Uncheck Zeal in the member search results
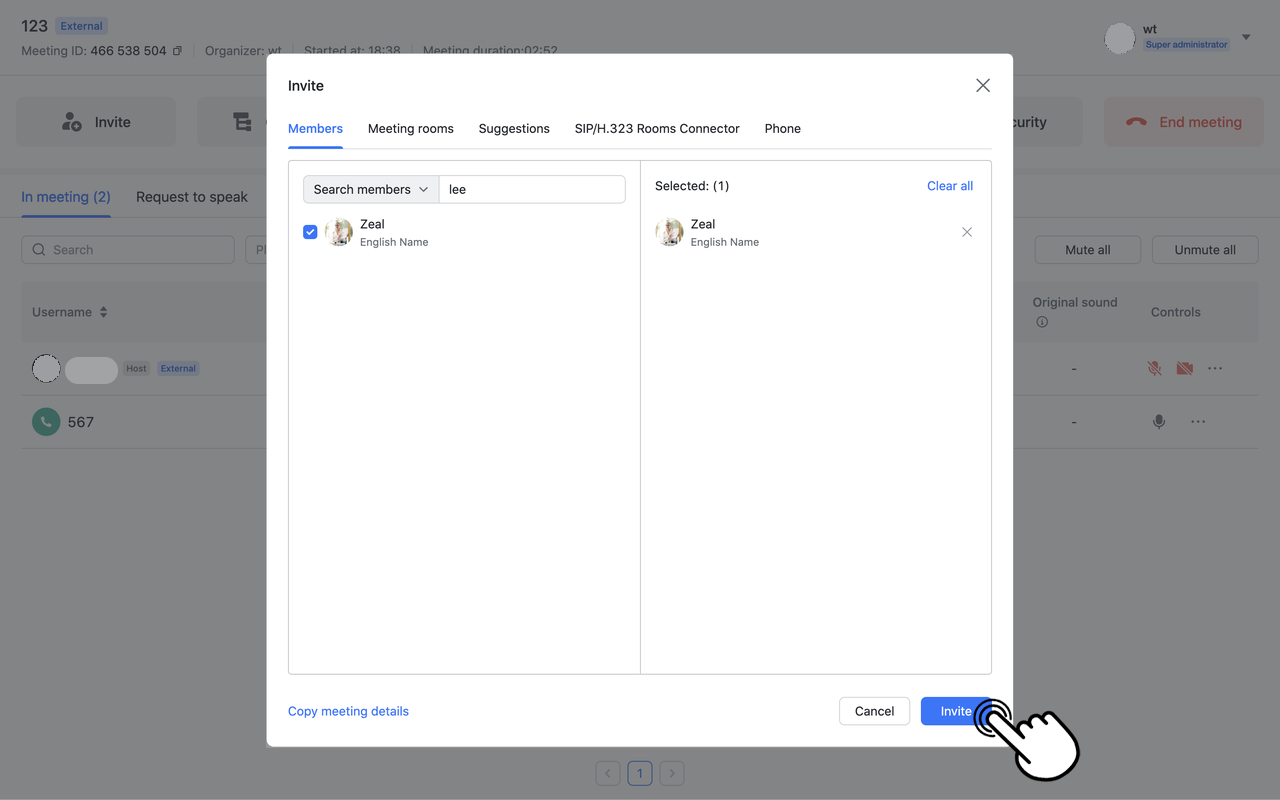 point(310,231)
